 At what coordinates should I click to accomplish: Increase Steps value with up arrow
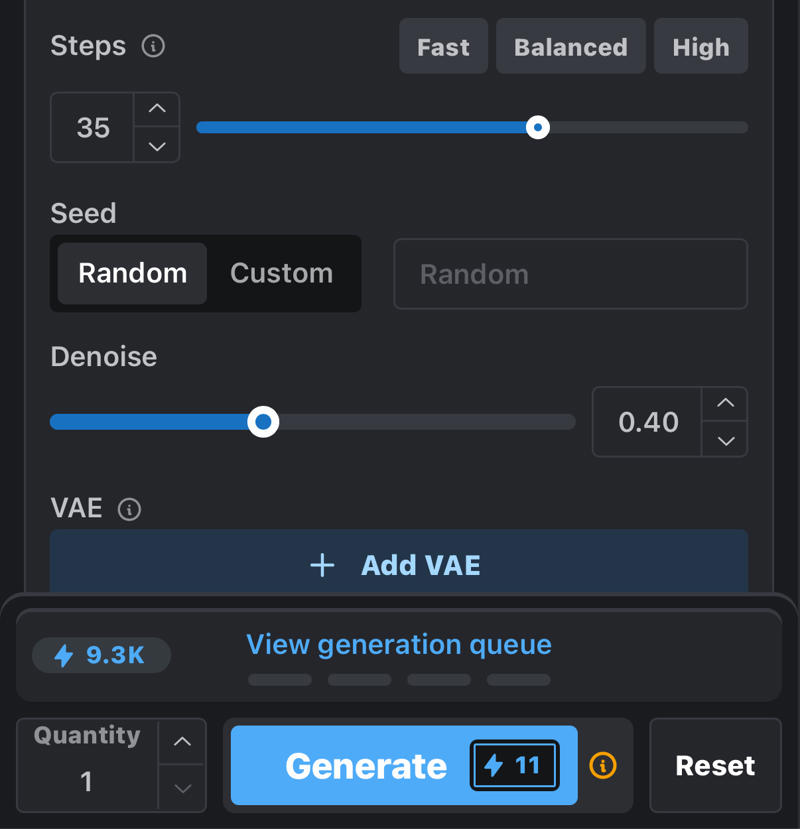click(x=157, y=109)
